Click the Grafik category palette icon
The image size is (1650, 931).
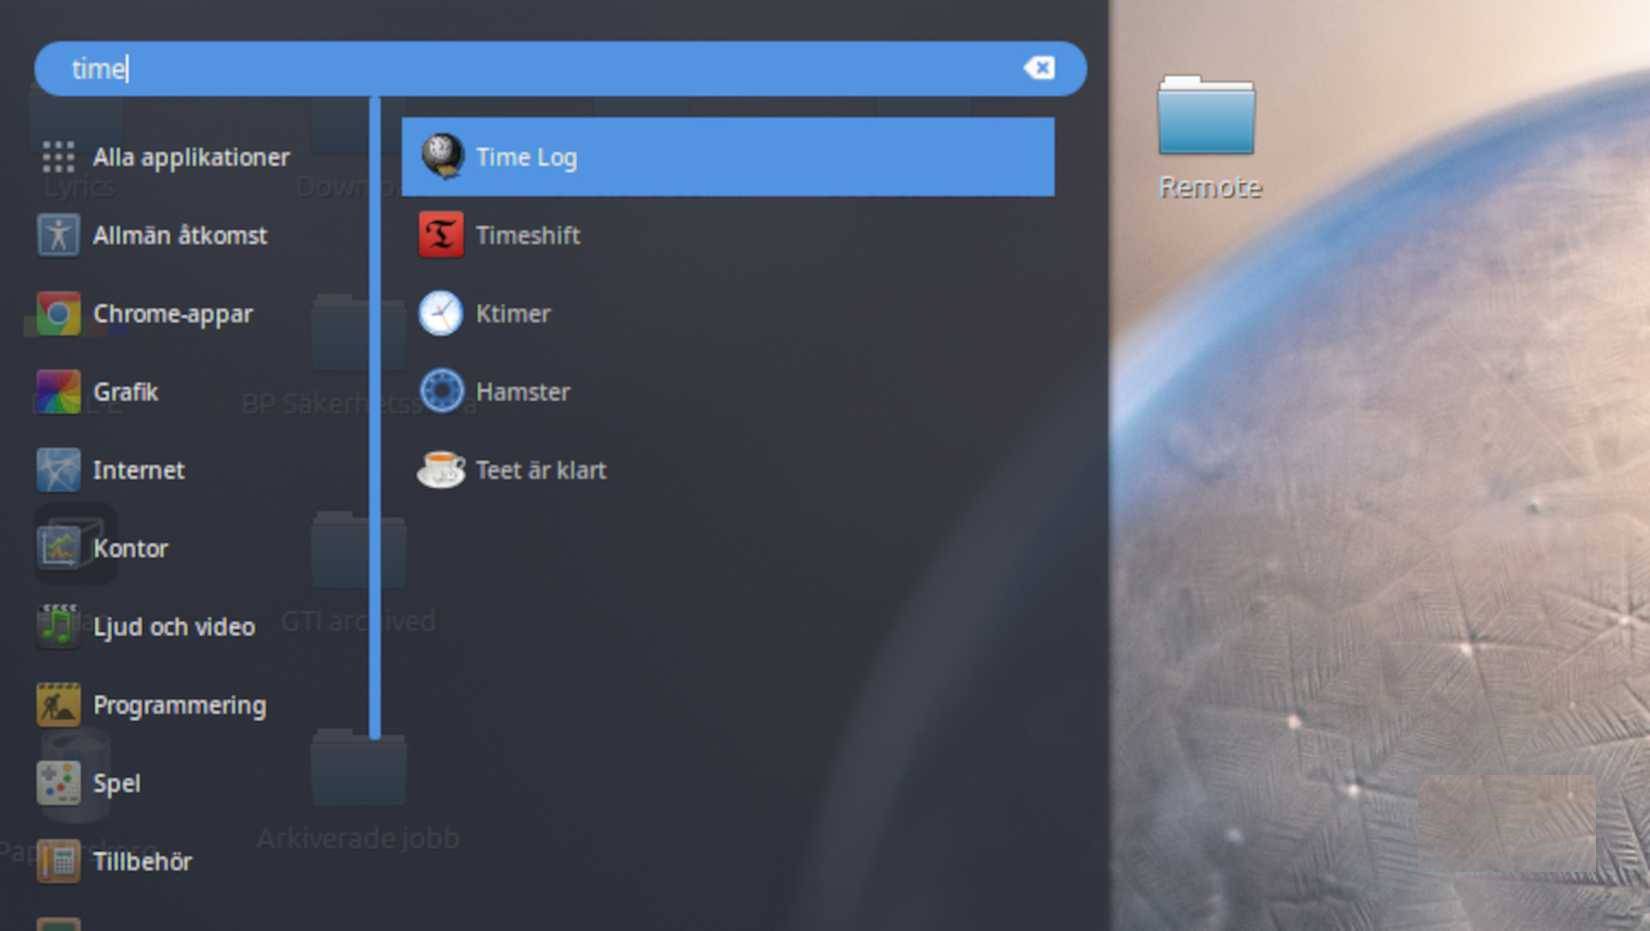[57, 391]
